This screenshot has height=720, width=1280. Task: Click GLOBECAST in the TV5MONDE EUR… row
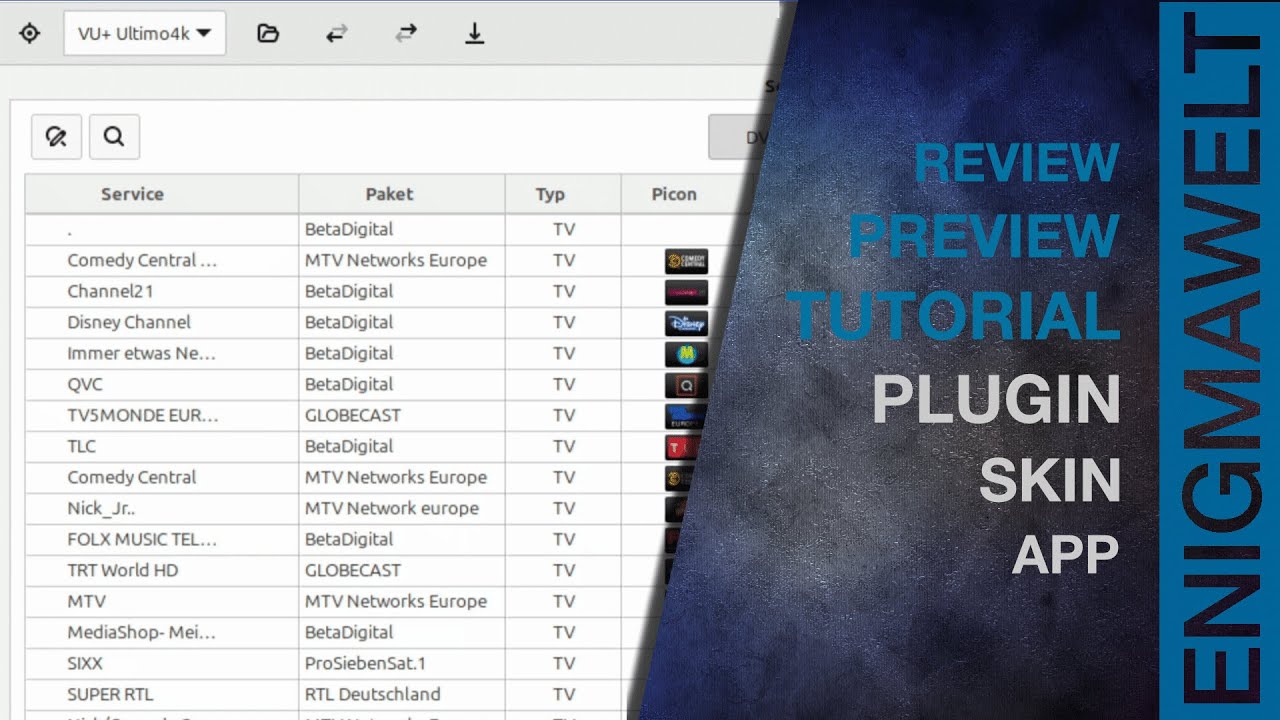point(353,415)
